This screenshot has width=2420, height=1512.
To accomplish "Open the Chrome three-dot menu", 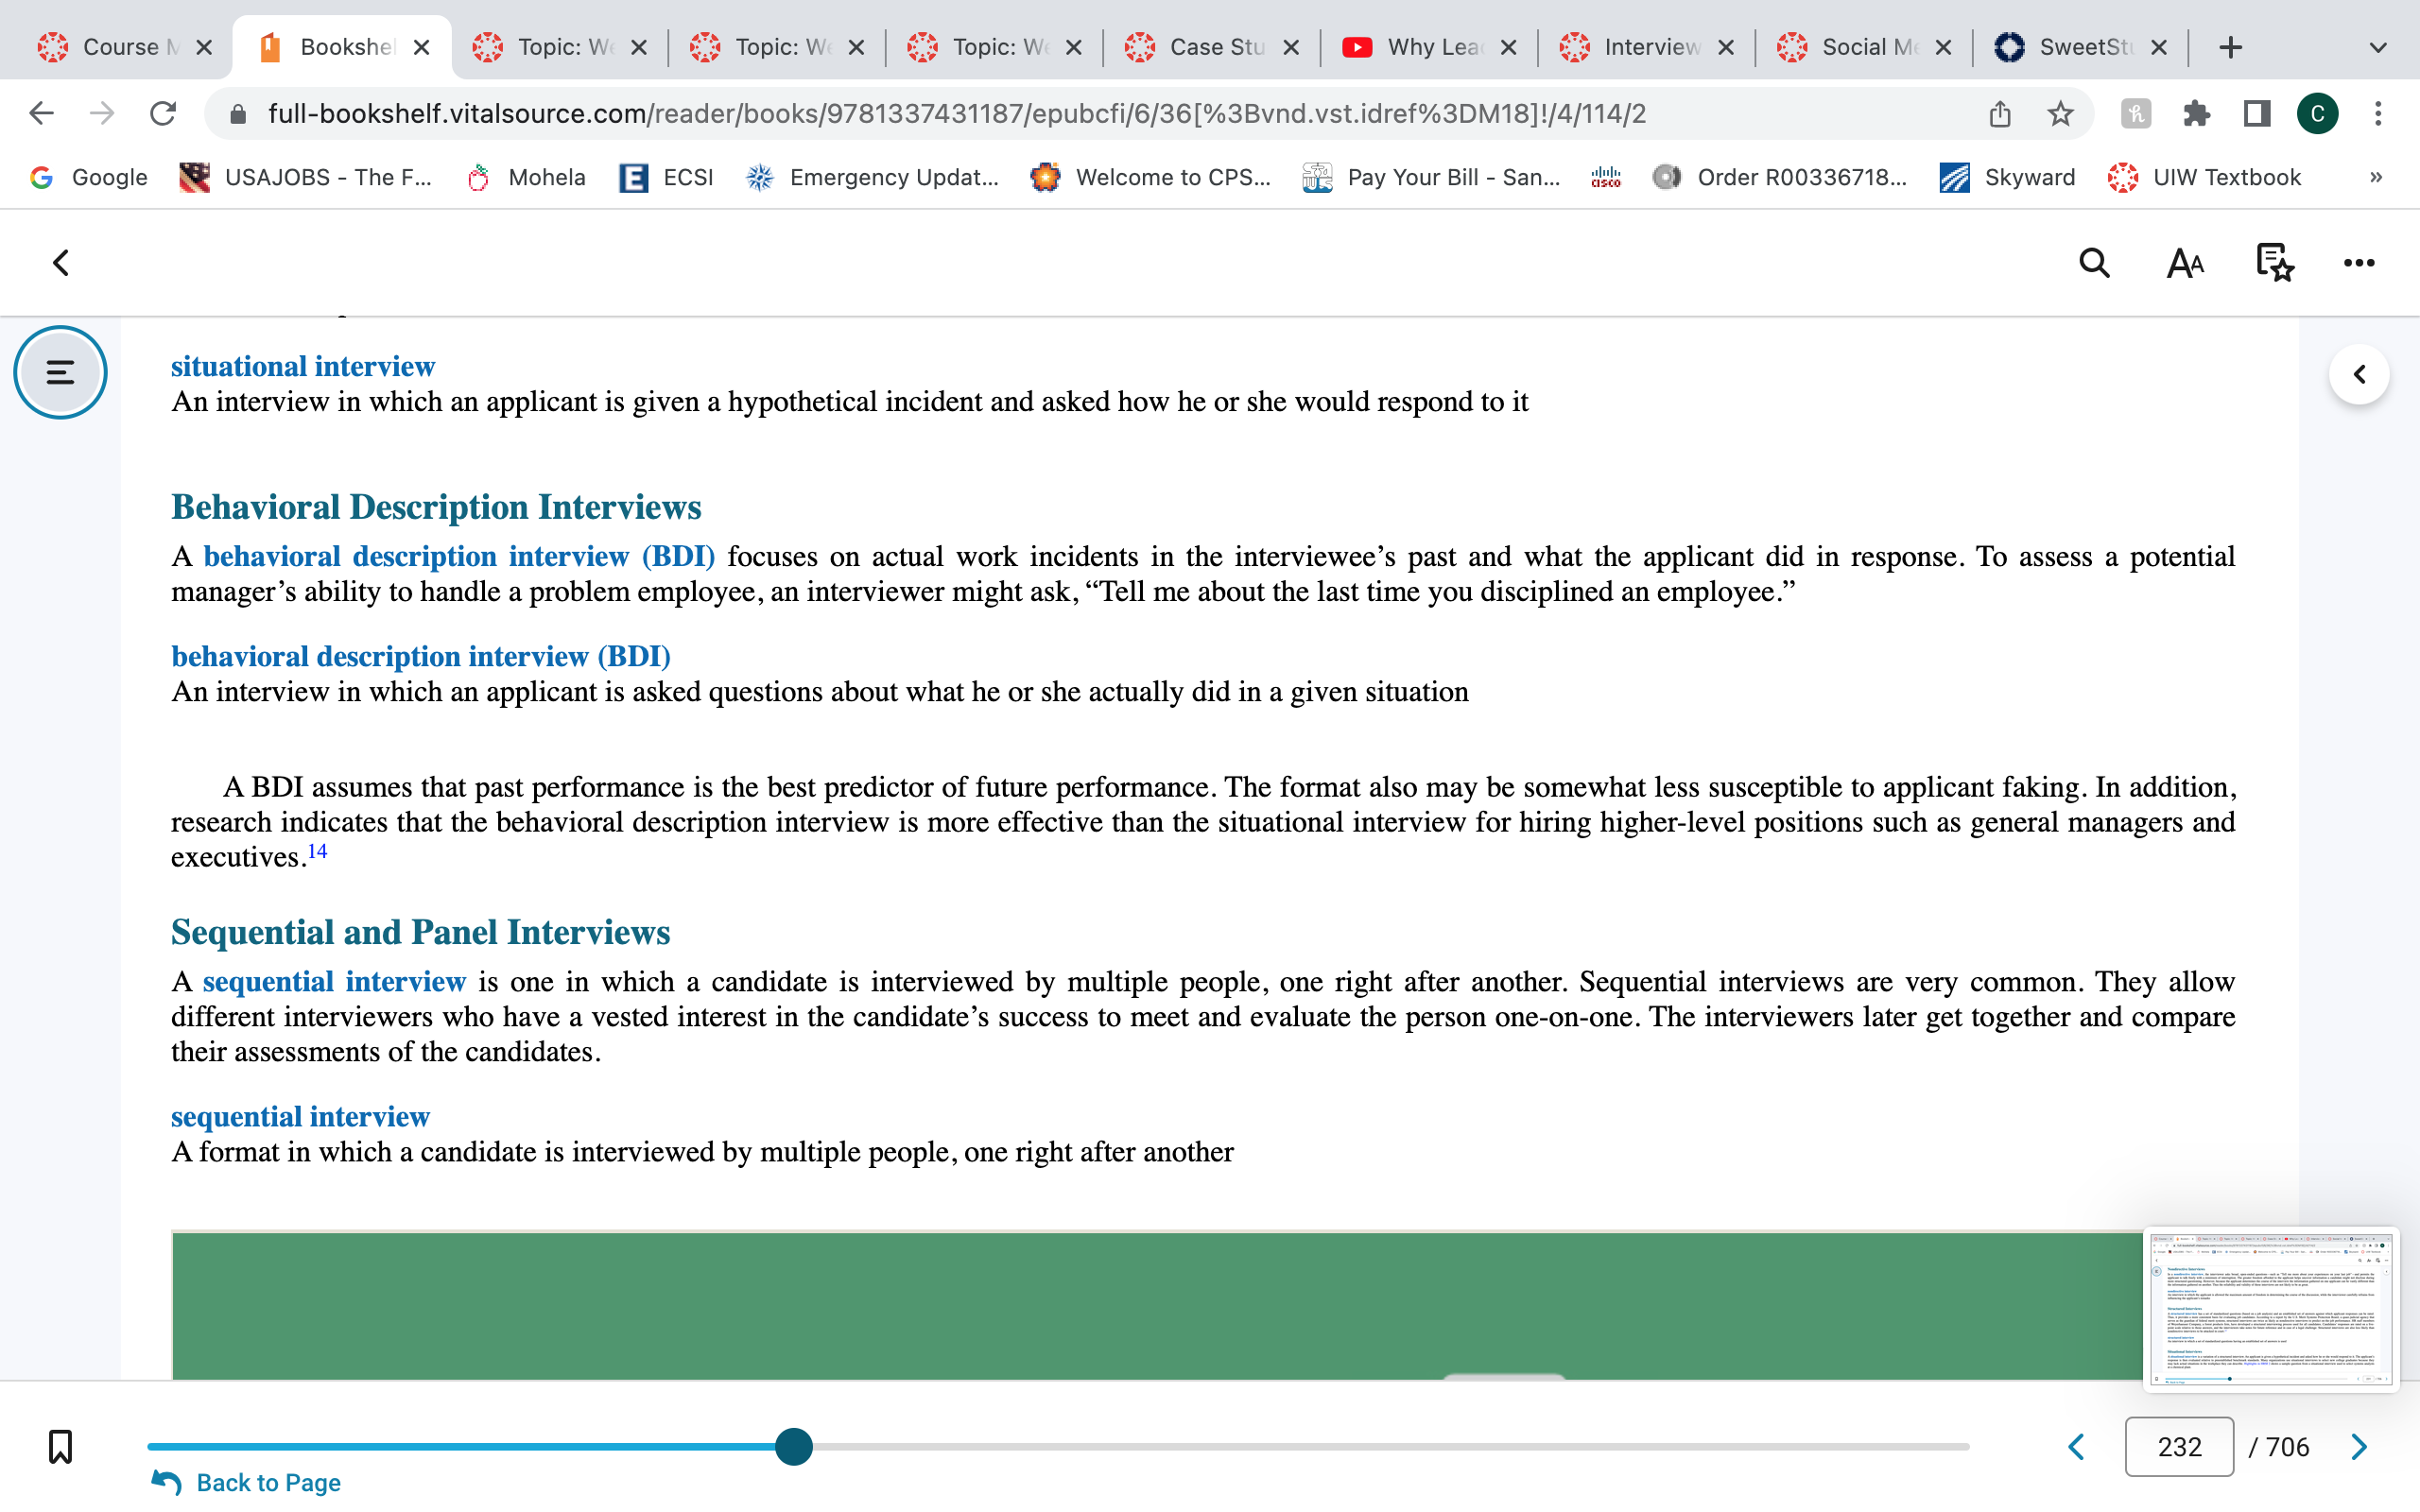I will click(x=2378, y=113).
